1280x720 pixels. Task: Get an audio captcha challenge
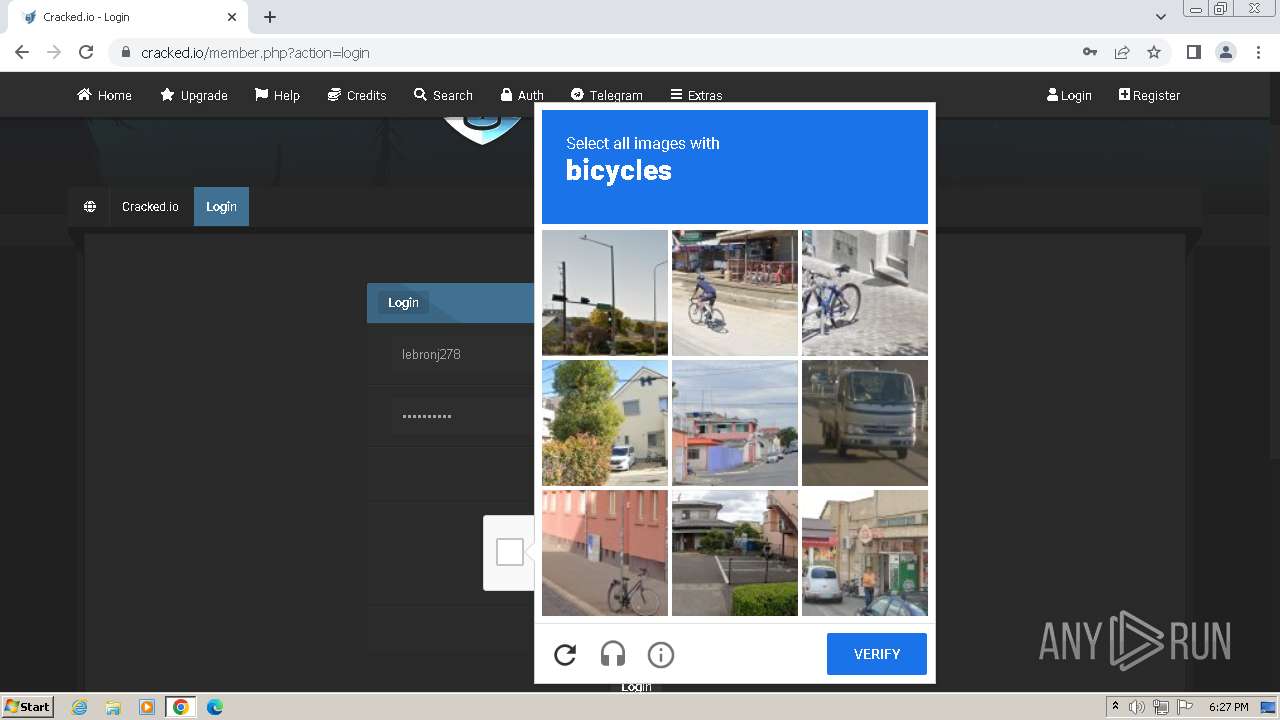[613, 655]
